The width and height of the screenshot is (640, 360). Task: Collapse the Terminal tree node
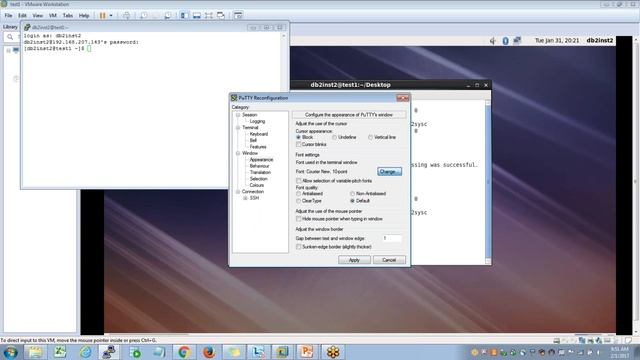point(238,128)
